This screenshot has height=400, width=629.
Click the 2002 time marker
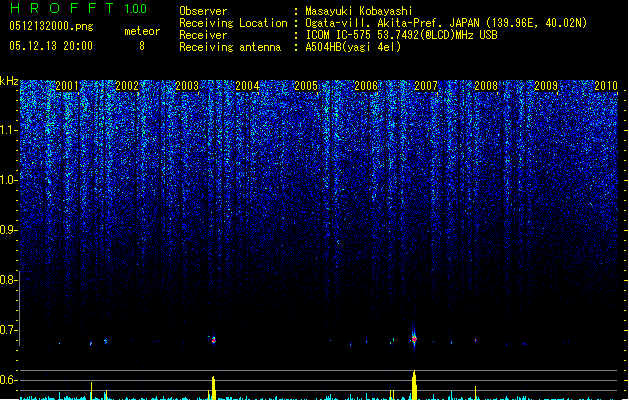pyautogui.click(x=127, y=85)
